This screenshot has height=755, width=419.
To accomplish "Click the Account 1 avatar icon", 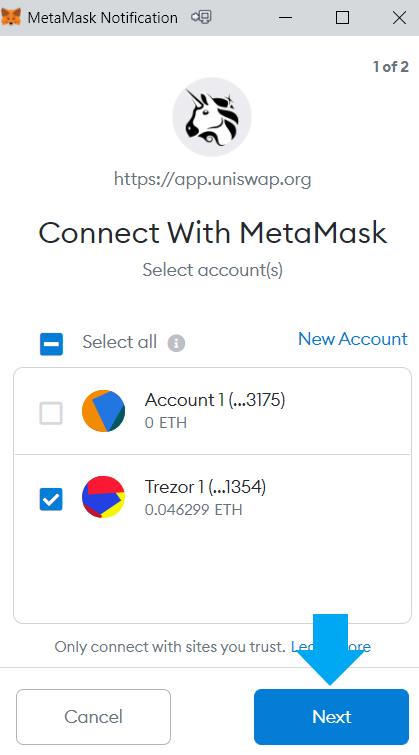I will [104, 411].
